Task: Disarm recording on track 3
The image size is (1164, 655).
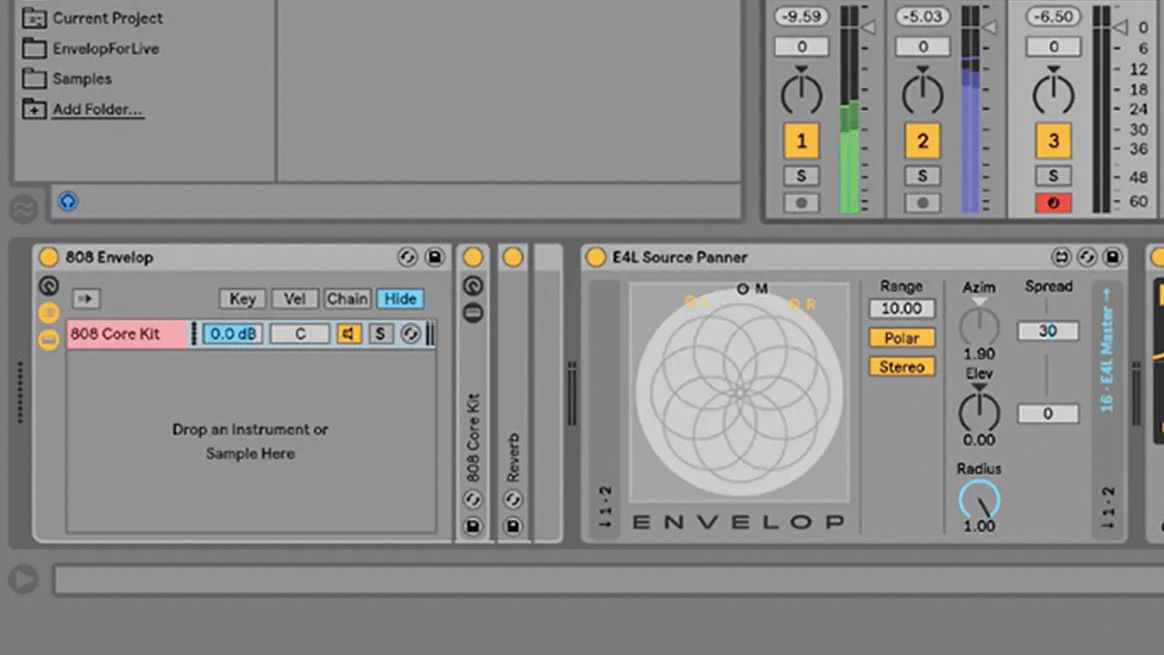Action: (1053, 203)
